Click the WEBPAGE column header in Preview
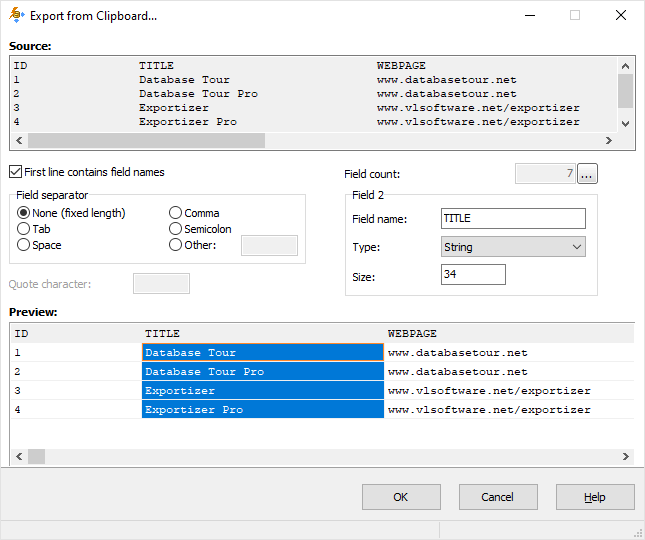The height and width of the screenshot is (540, 645). 509,334
